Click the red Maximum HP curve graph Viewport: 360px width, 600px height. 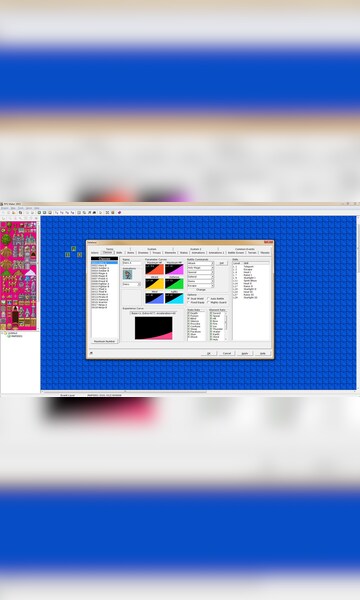click(x=154, y=269)
